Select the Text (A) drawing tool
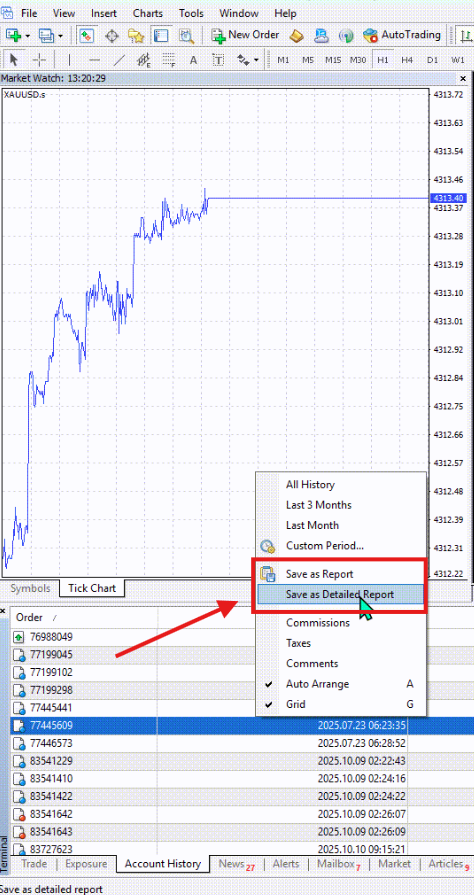This screenshot has height=895, width=474. pyautogui.click(x=193, y=60)
